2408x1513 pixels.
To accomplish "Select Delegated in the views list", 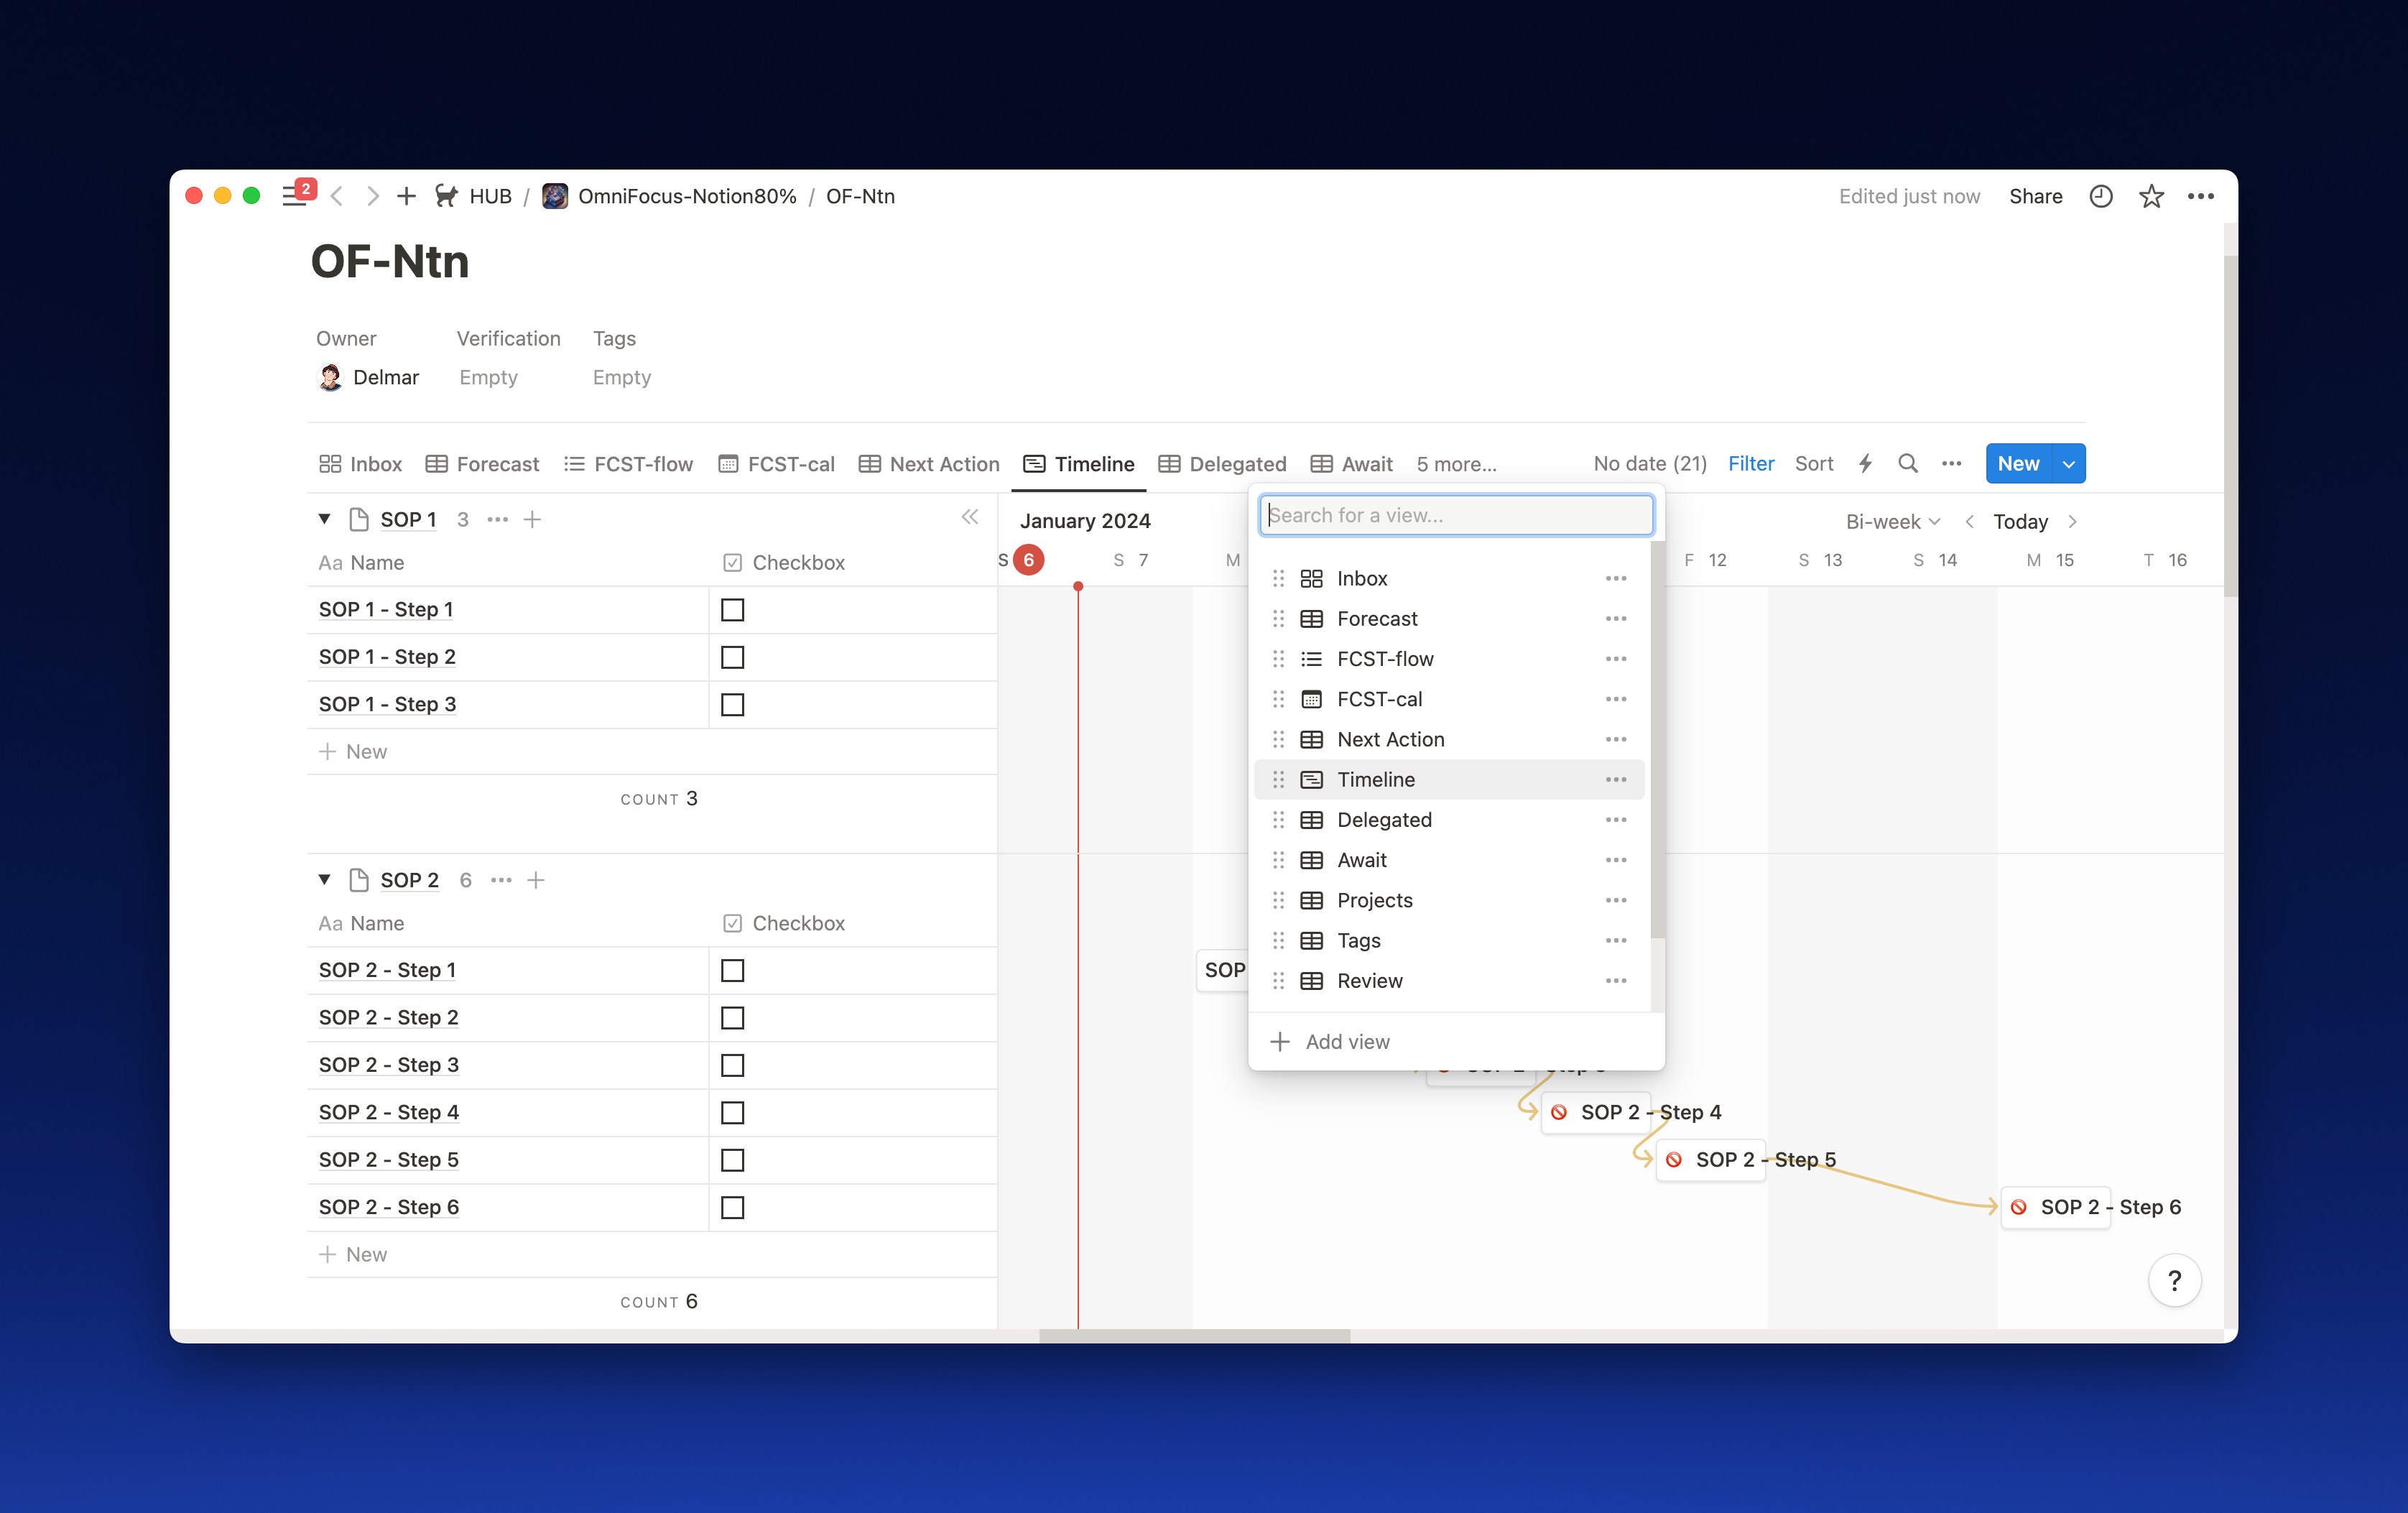I will tap(1384, 820).
